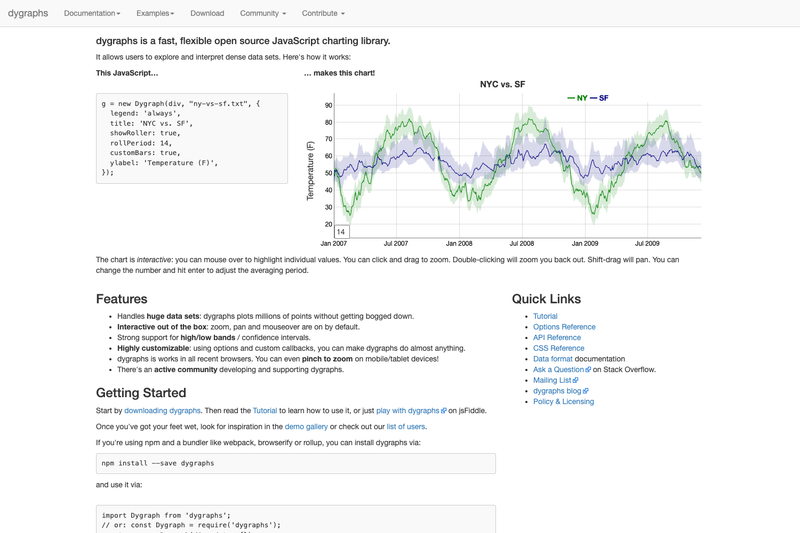Open the Documentation dropdown menu
The width and height of the screenshot is (800, 533).
pos(92,13)
